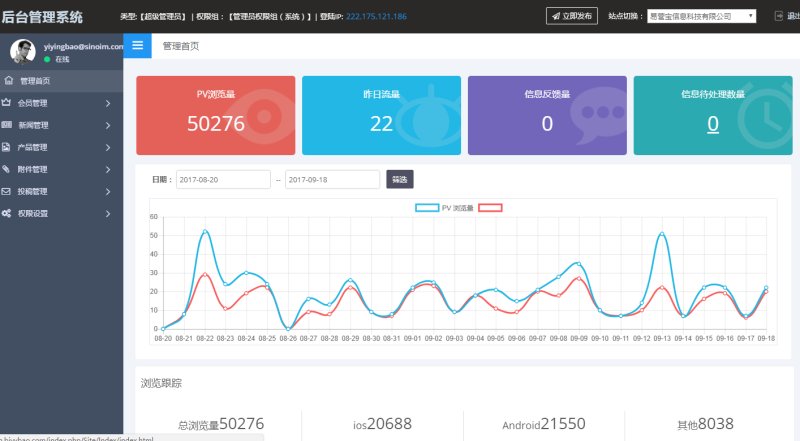Click the newspaper icon beside 新闻管理
The height and width of the screenshot is (441, 800).
(x=8, y=125)
